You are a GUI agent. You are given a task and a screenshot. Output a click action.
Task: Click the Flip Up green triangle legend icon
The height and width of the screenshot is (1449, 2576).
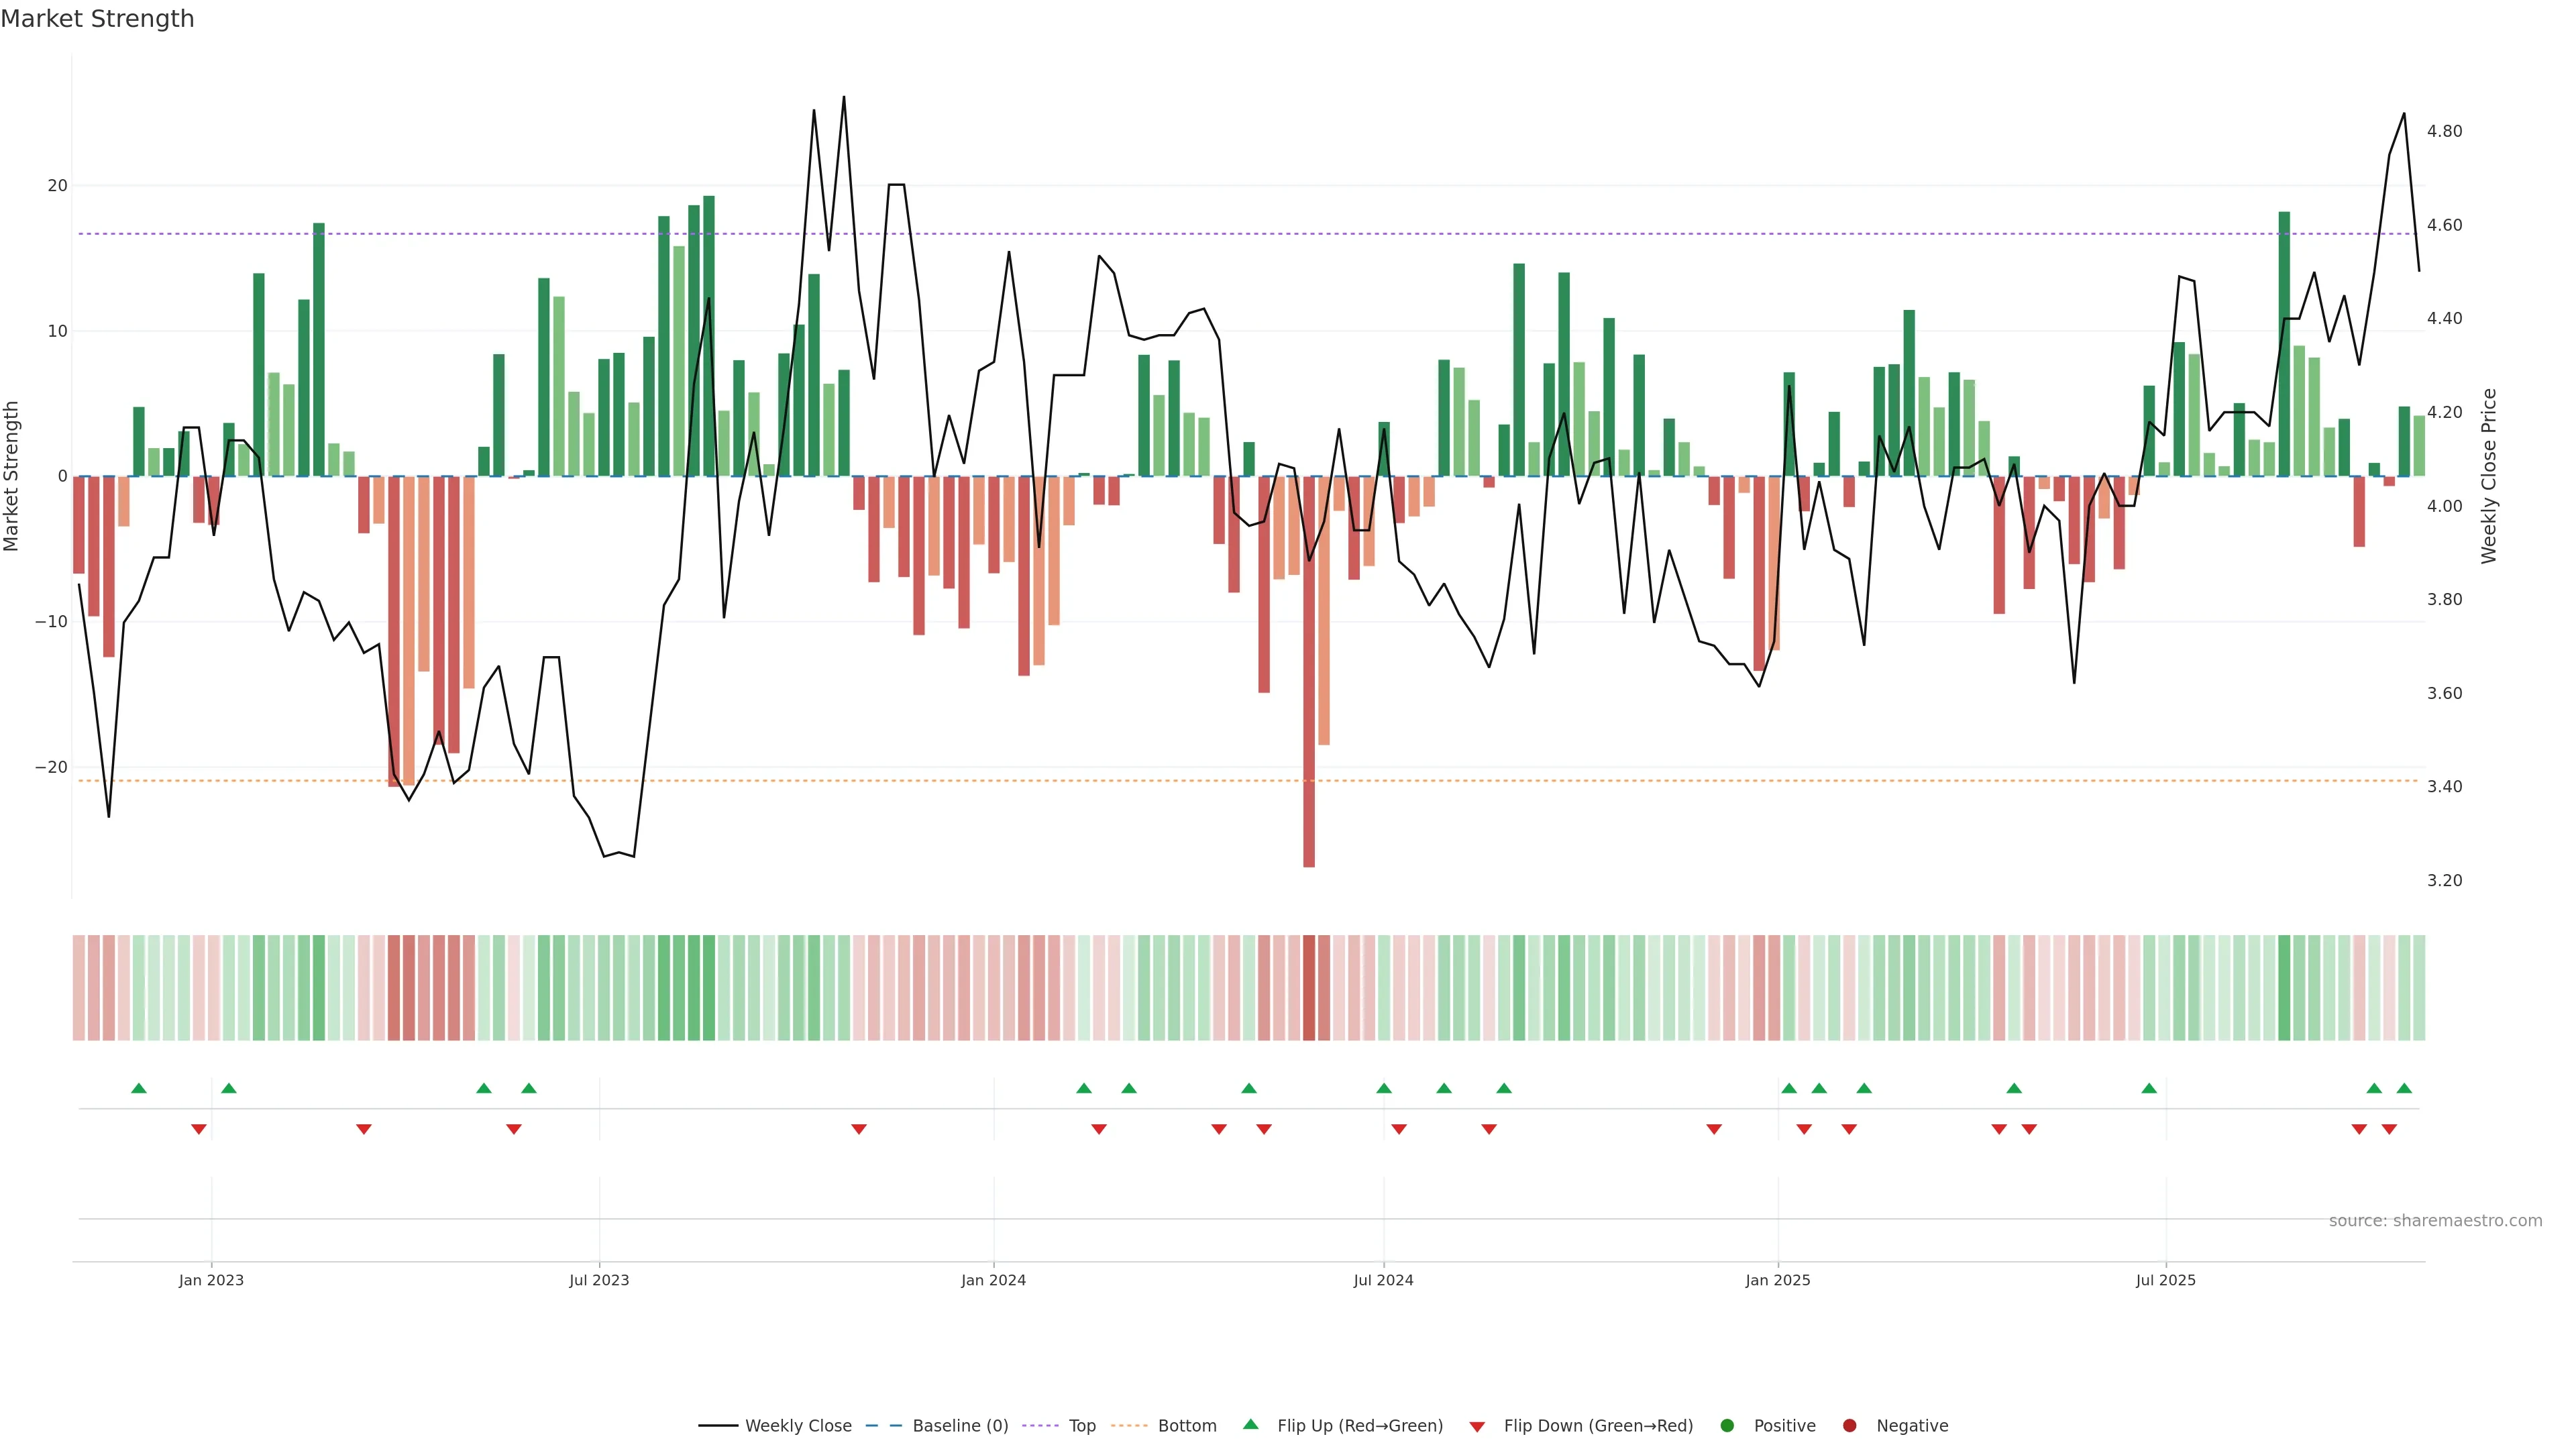(x=1250, y=1425)
